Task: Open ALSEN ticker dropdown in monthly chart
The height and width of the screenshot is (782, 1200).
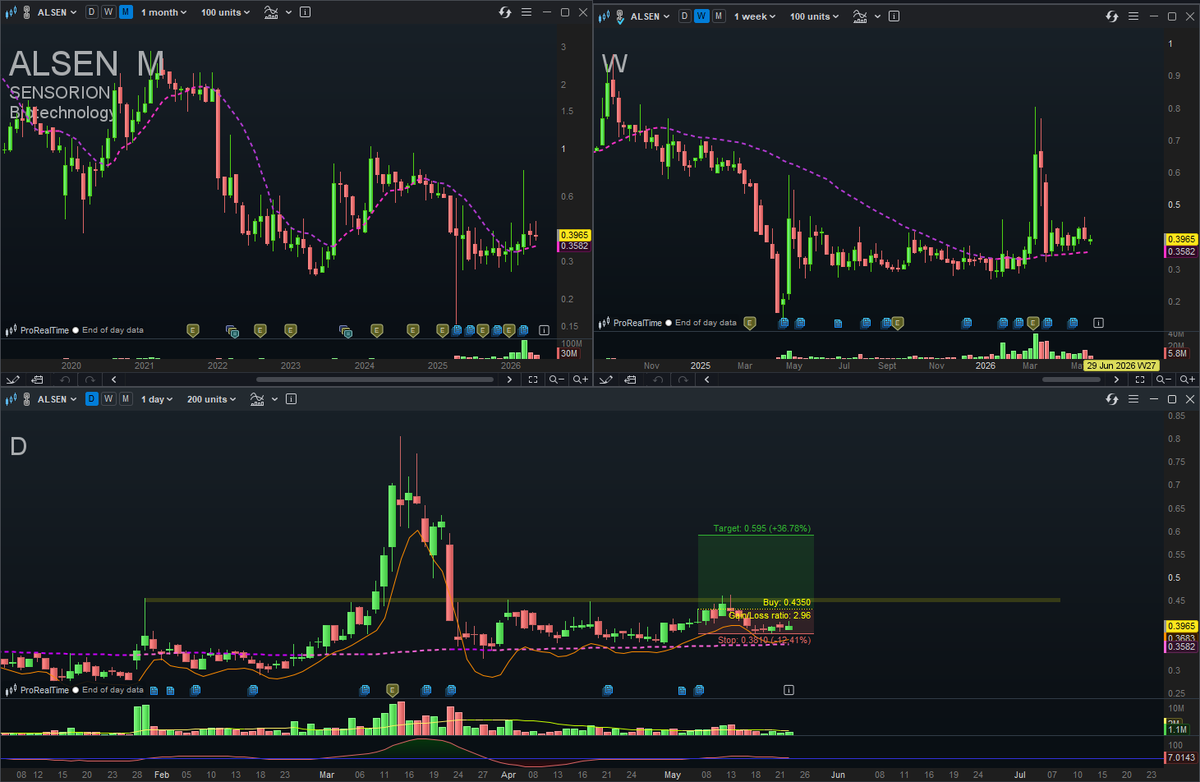Action: click(x=57, y=13)
